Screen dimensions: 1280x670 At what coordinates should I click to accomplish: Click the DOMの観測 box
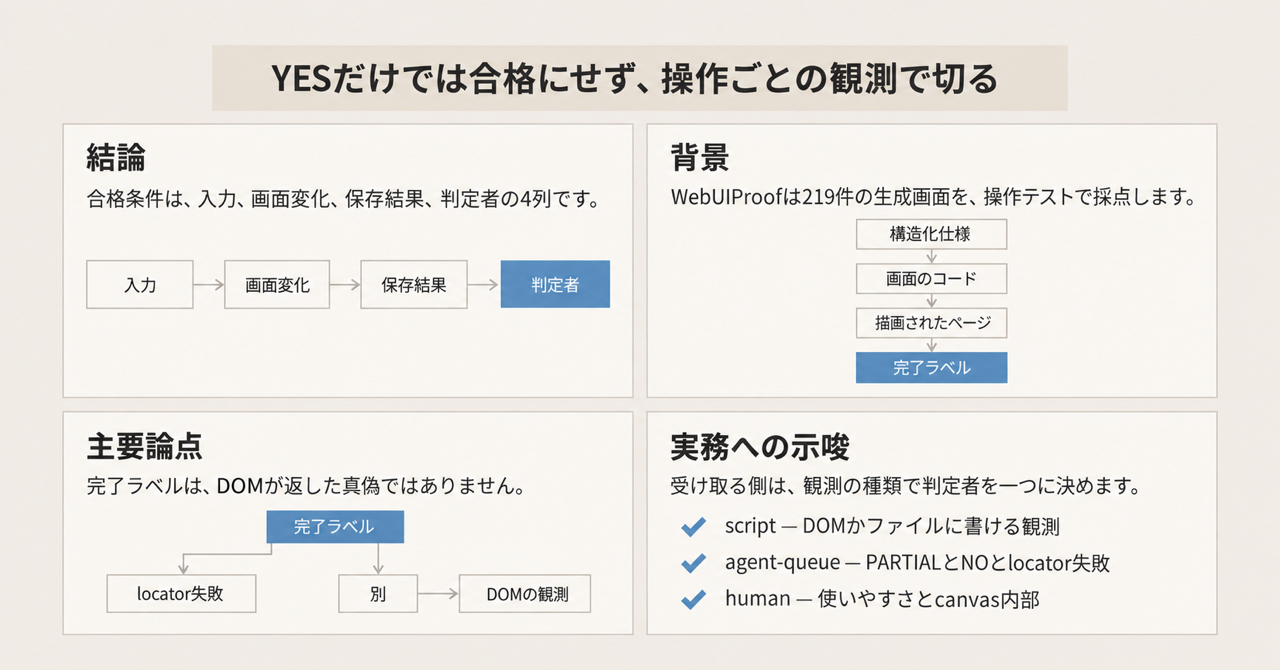point(526,594)
